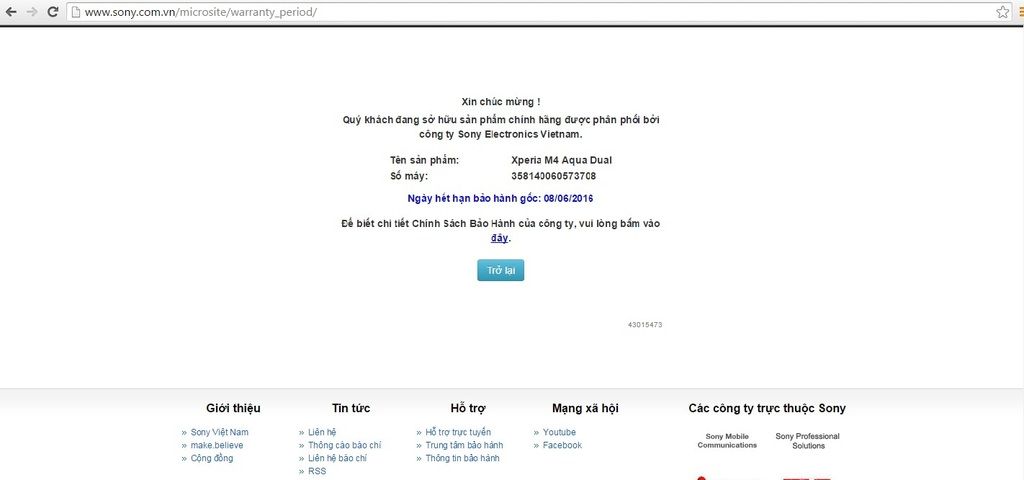1024x480 pixels.
Task: Bookmark this page with the star icon
Action: [1002, 12]
